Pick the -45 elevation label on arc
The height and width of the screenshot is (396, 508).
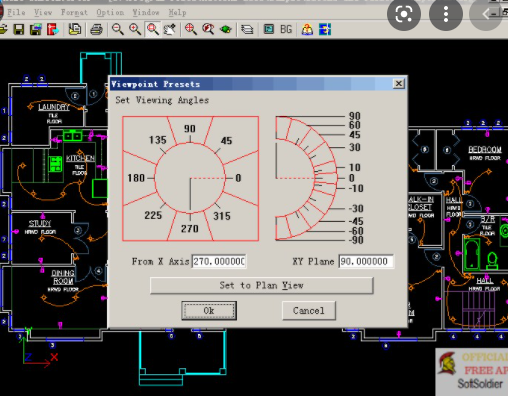tap(356, 221)
